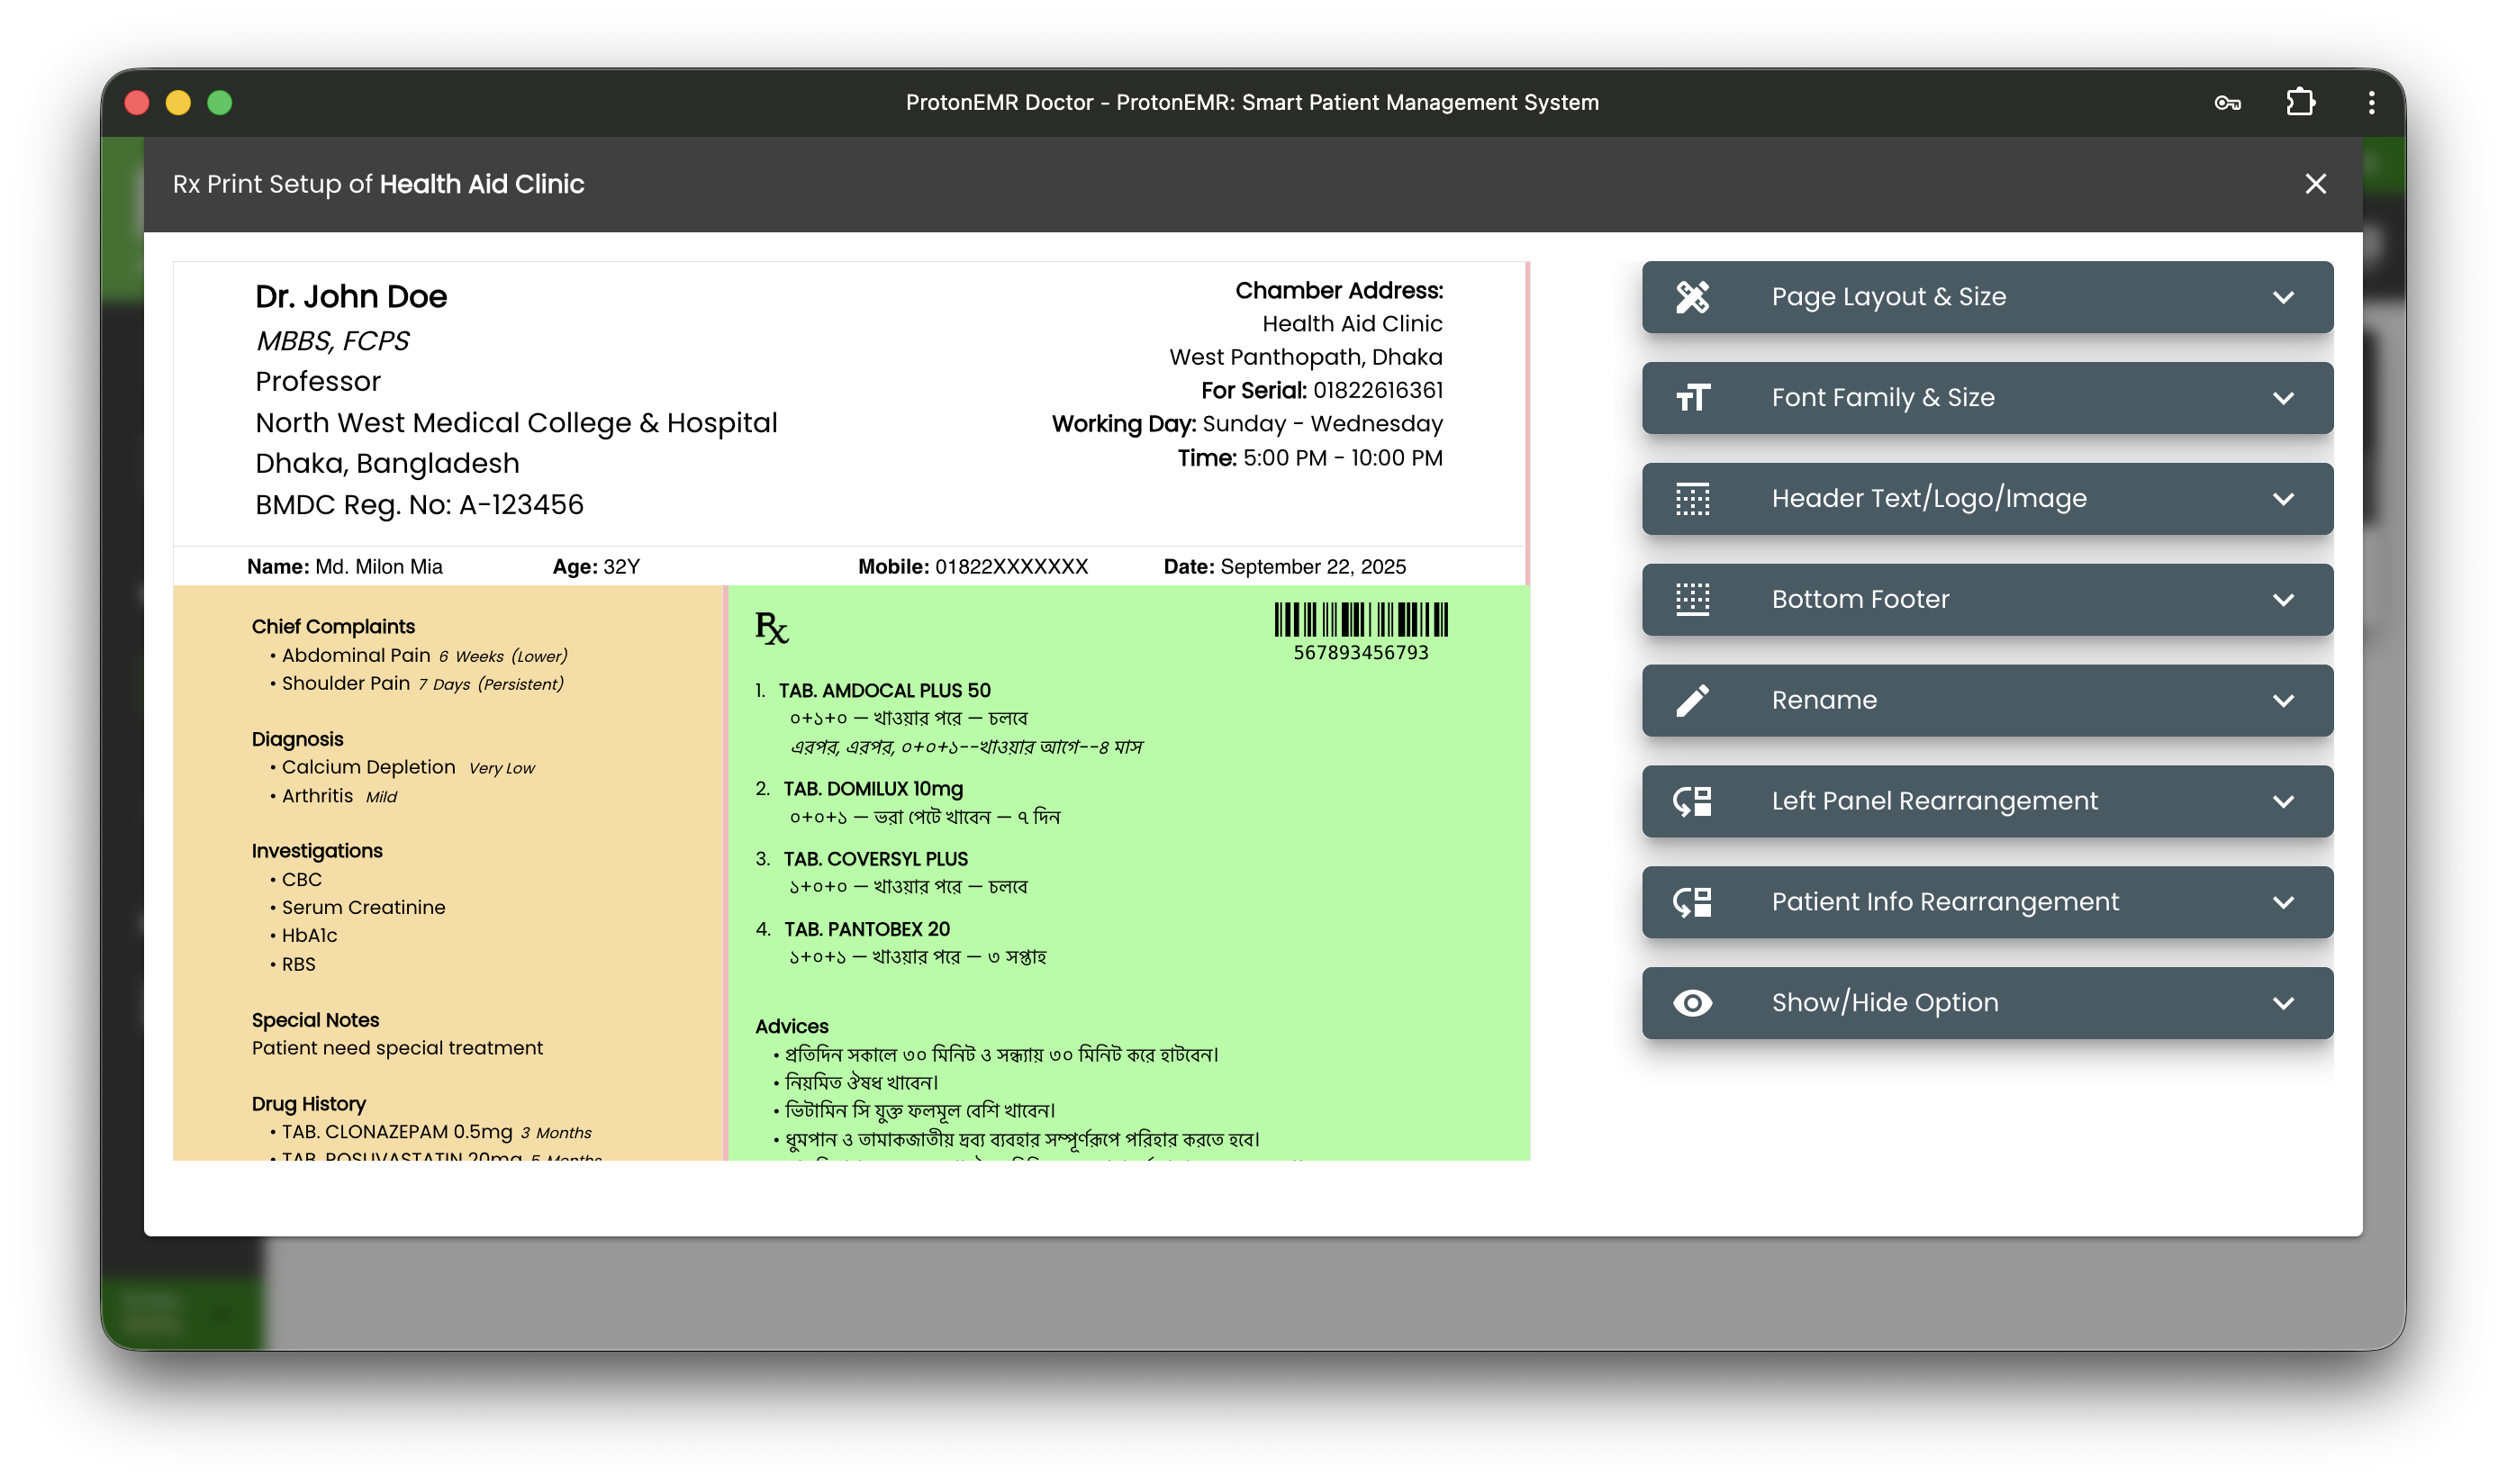Click the Bottom Footer border icon

tap(1692, 599)
